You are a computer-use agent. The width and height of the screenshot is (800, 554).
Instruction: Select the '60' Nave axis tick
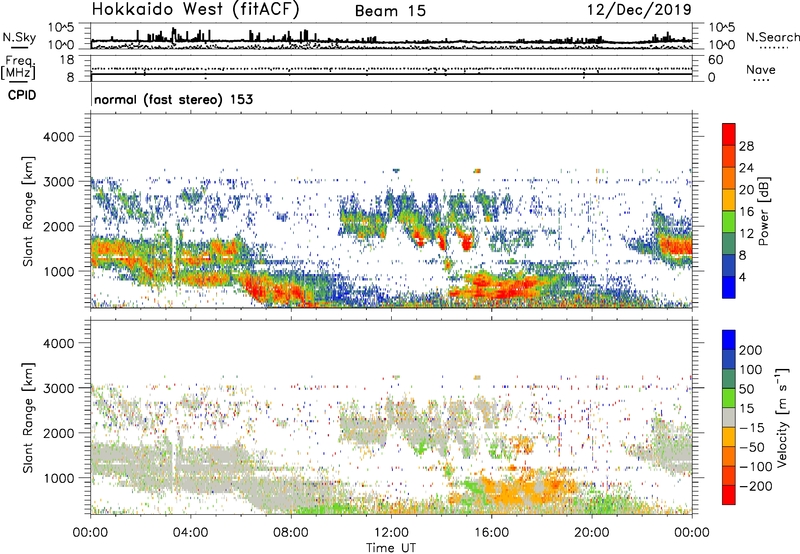tap(715, 60)
